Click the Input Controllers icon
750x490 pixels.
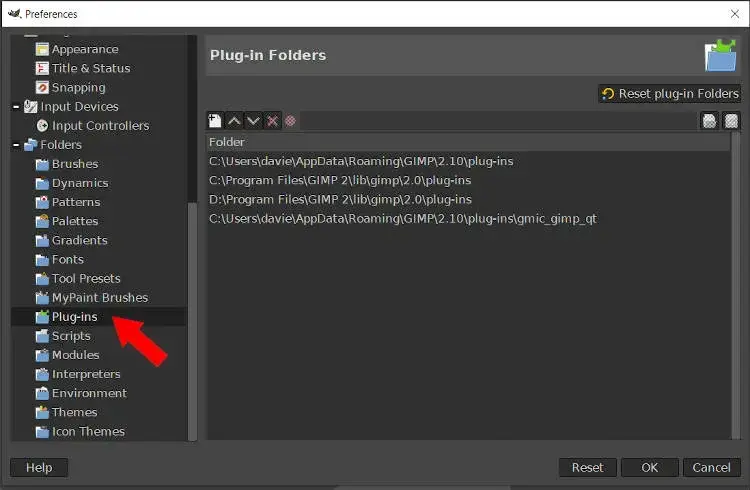pyautogui.click(x=42, y=125)
